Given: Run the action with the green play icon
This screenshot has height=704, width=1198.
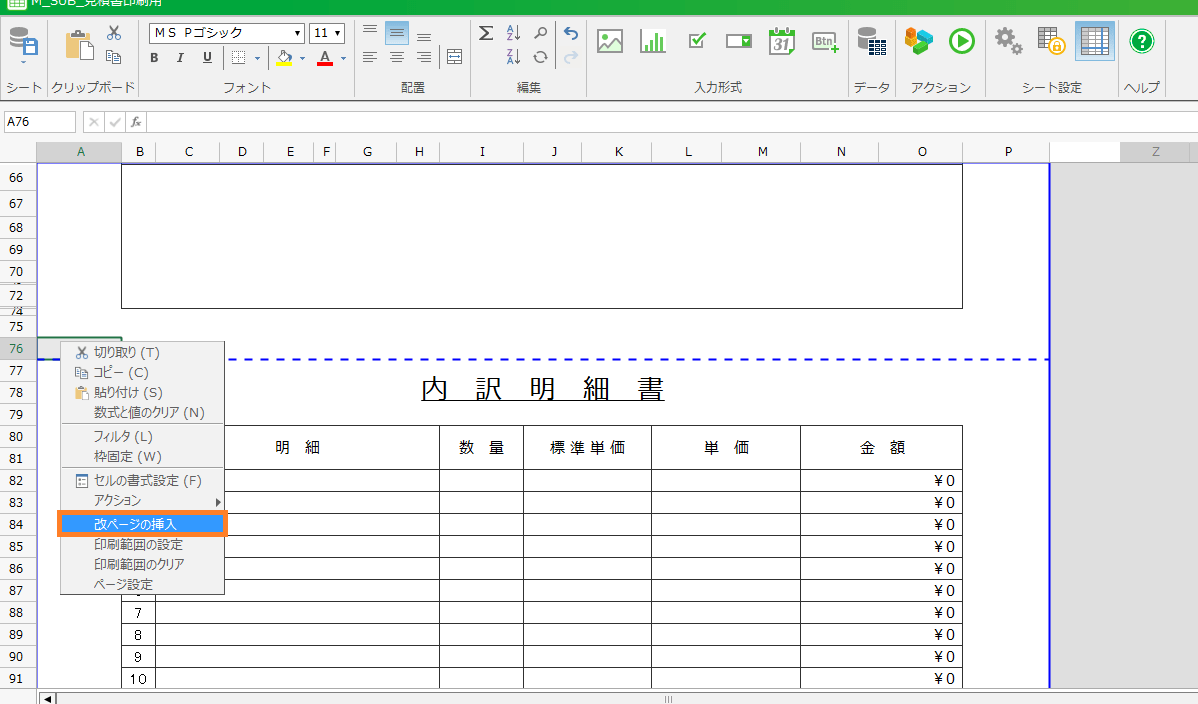Looking at the screenshot, I should click(961, 41).
